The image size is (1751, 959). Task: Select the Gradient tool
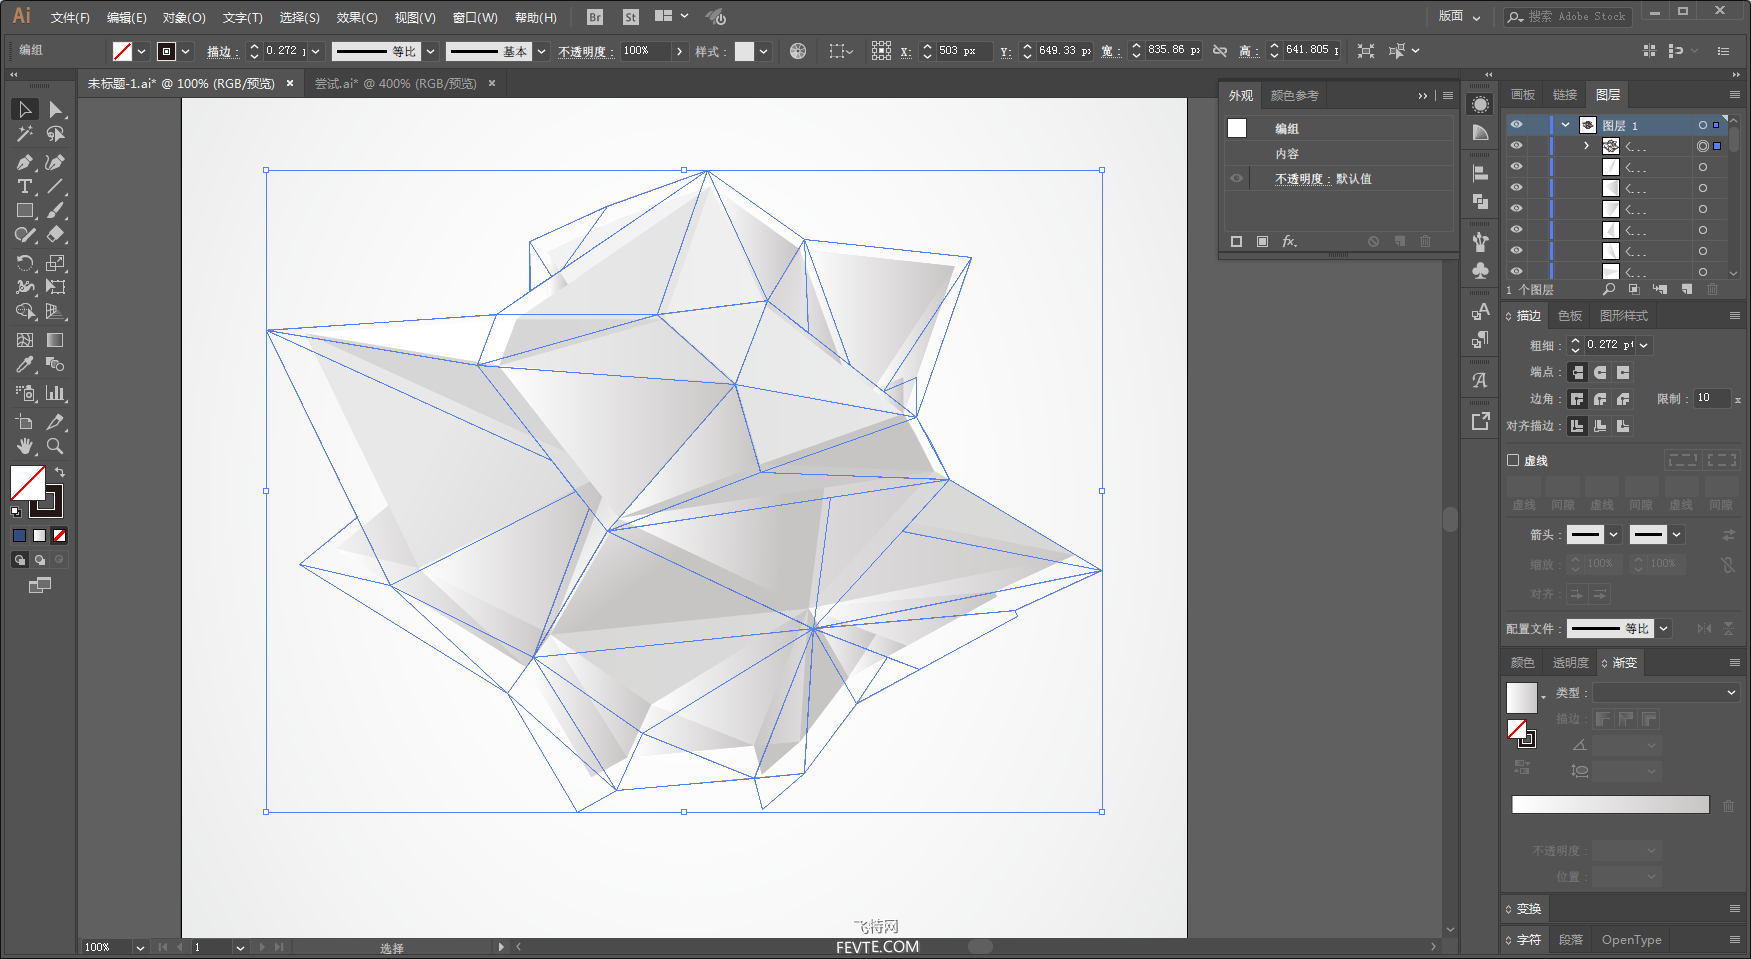[56, 340]
